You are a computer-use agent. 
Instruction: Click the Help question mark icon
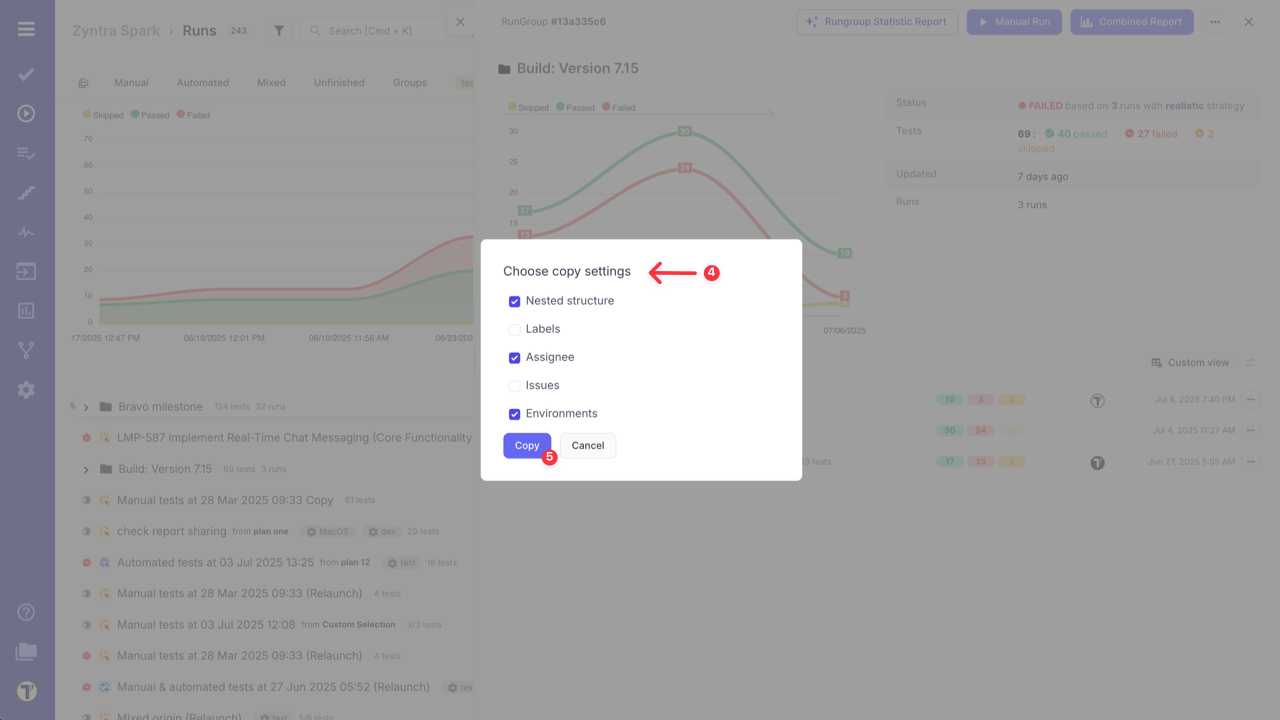click(x=26, y=611)
